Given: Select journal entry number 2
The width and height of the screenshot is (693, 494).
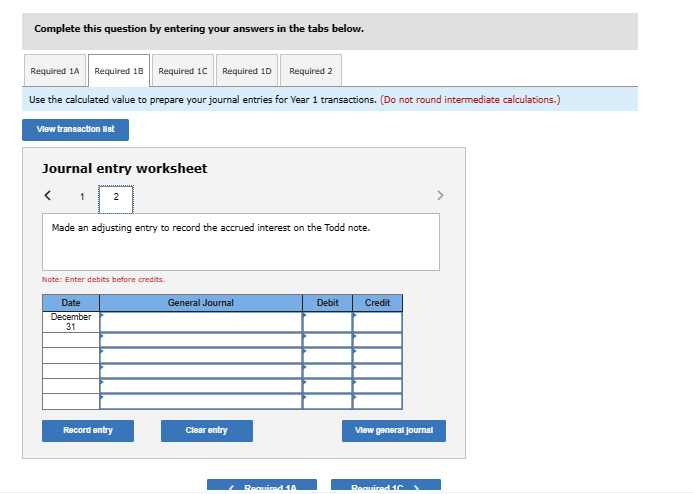Looking at the screenshot, I should (x=116, y=199).
